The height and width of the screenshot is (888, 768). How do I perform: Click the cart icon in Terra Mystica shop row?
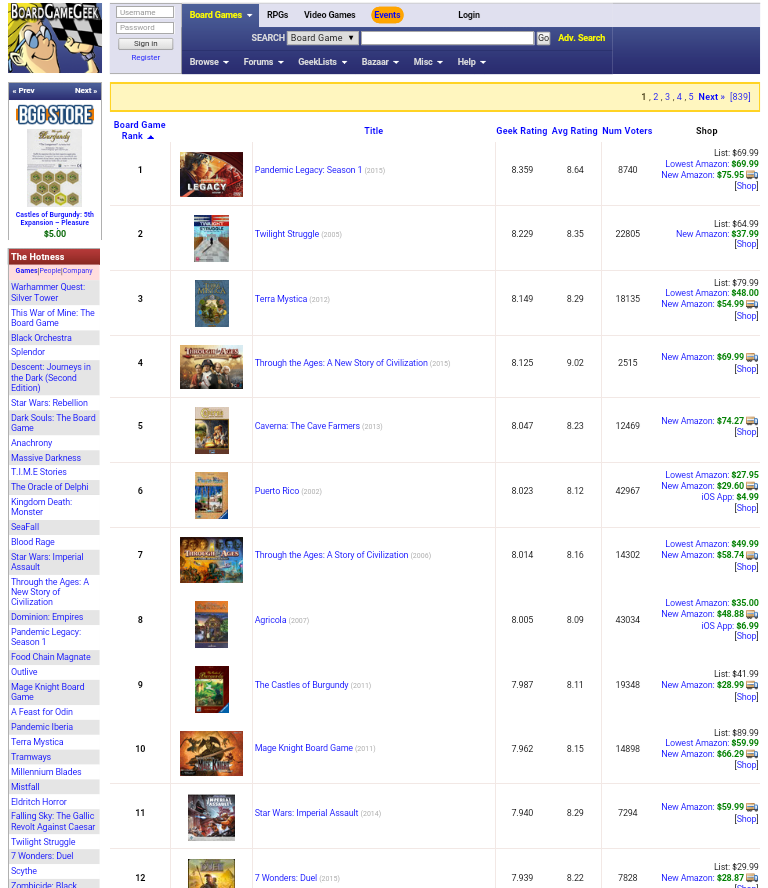click(752, 304)
